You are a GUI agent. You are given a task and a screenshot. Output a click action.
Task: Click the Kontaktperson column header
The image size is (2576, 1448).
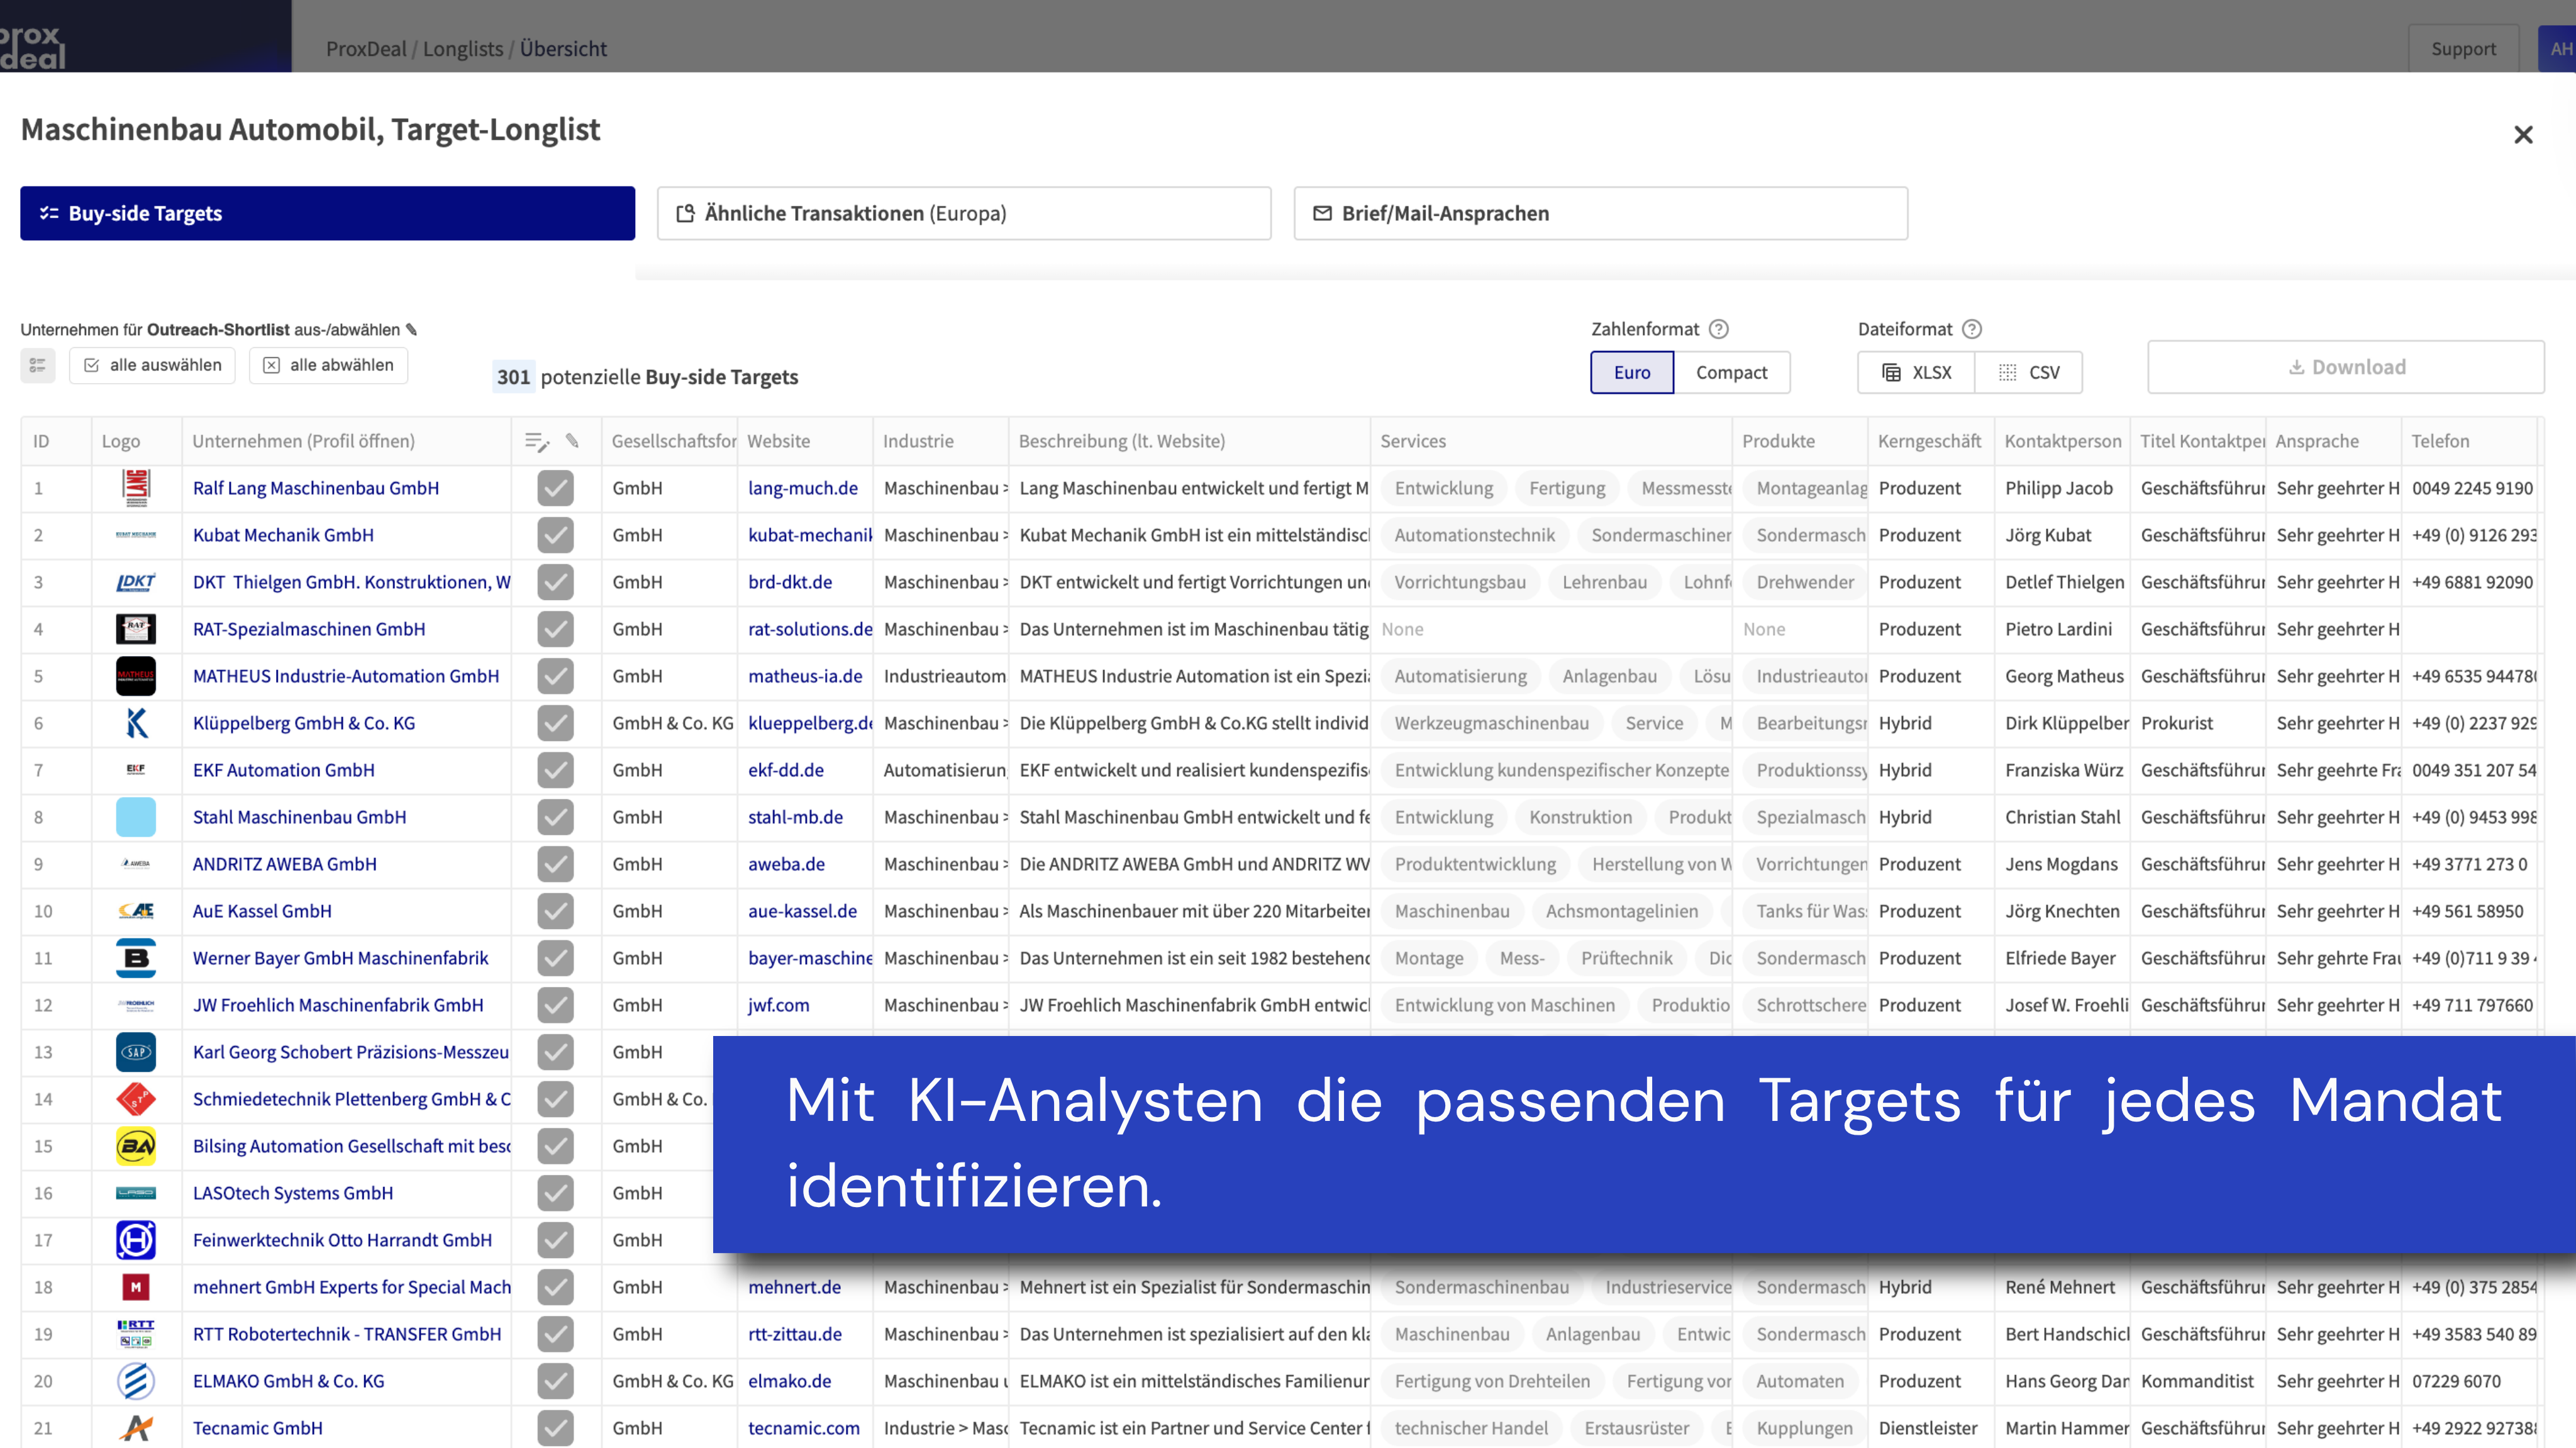pyautogui.click(x=2062, y=441)
